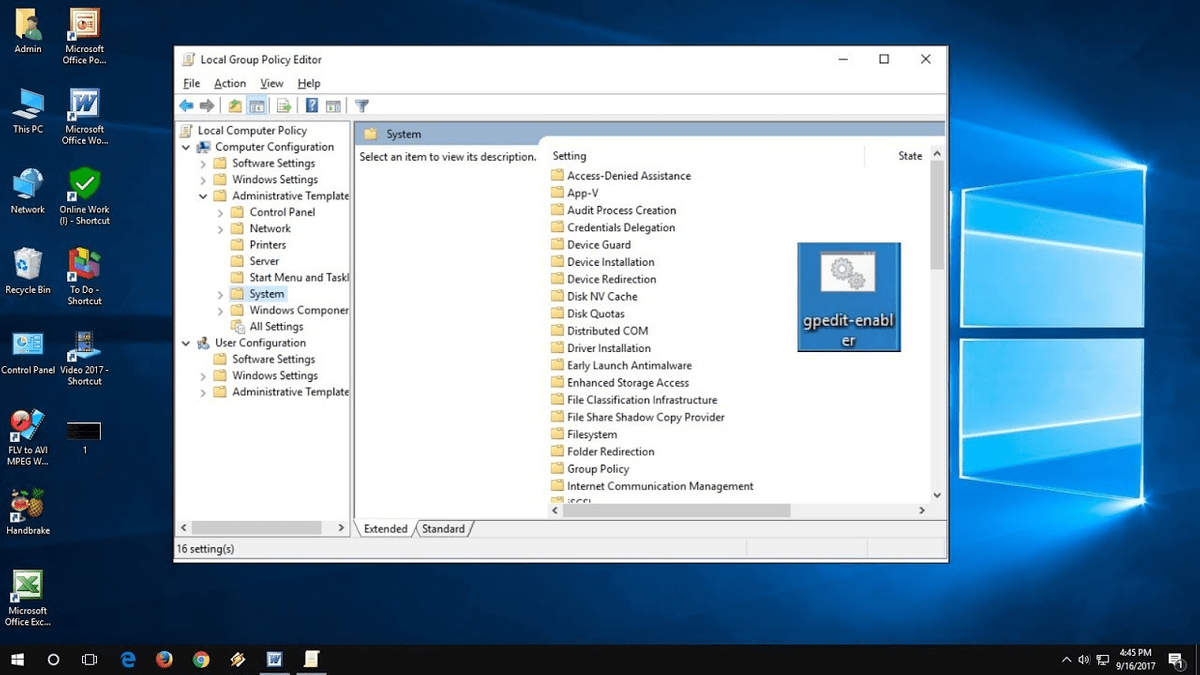Screen dimensions: 1200x675
Task: Switch to the Standard tab
Action: pyautogui.click(x=443, y=528)
